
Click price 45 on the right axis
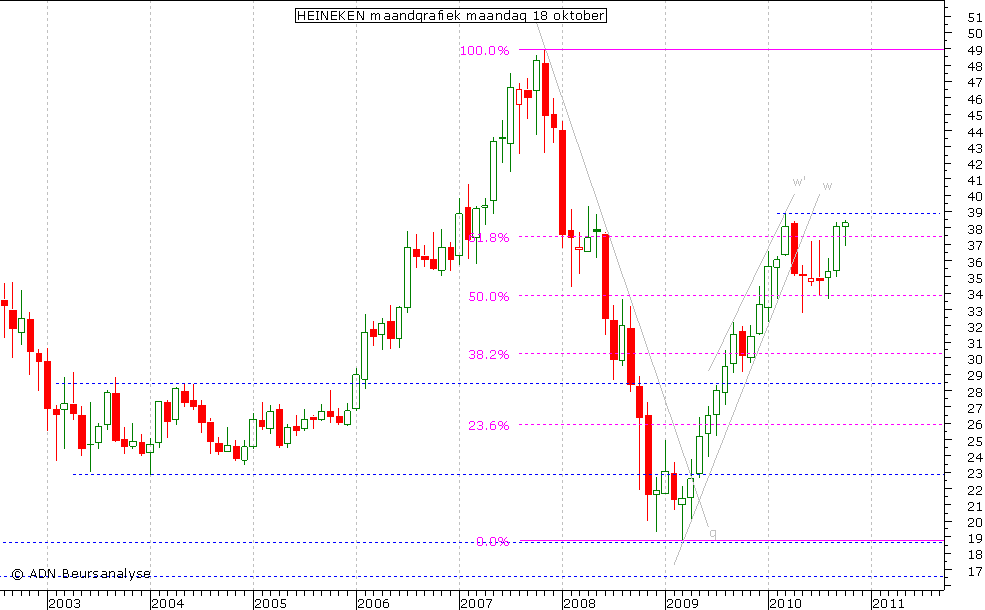(x=975, y=116)
